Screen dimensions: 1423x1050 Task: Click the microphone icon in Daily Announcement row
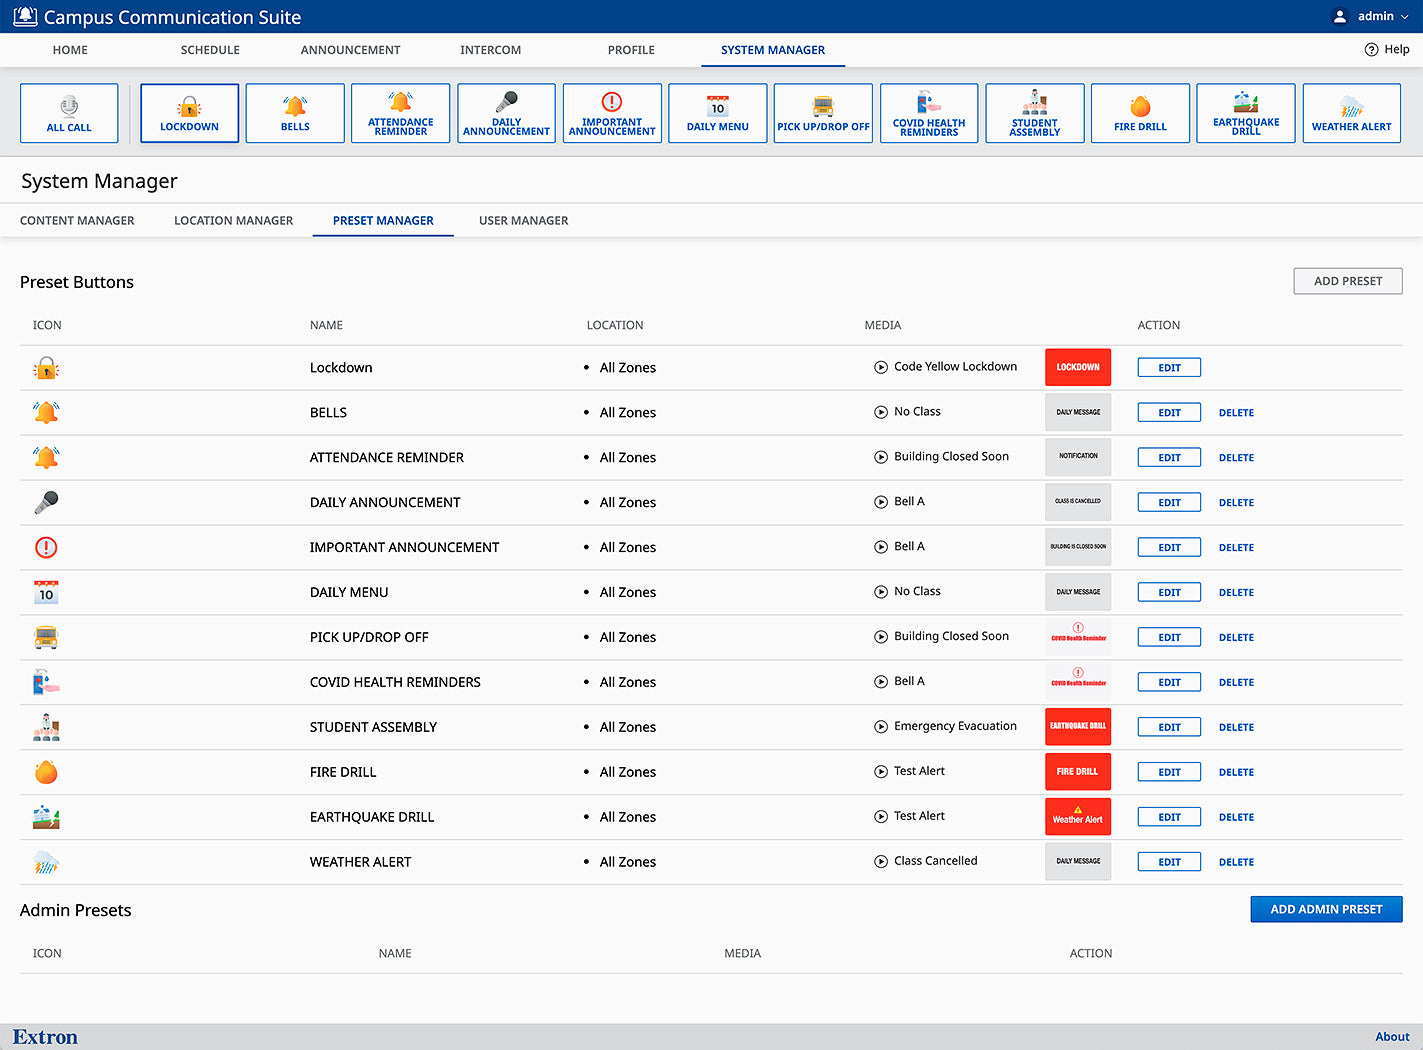(x=46, y=502)
